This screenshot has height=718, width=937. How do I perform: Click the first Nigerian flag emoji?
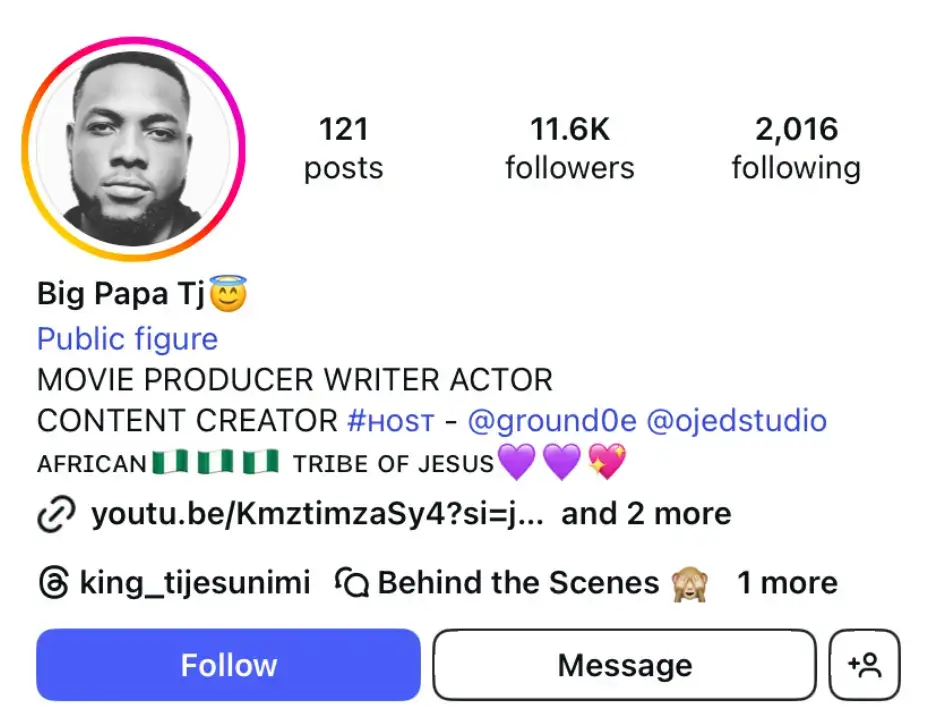[x=170, y=463]
